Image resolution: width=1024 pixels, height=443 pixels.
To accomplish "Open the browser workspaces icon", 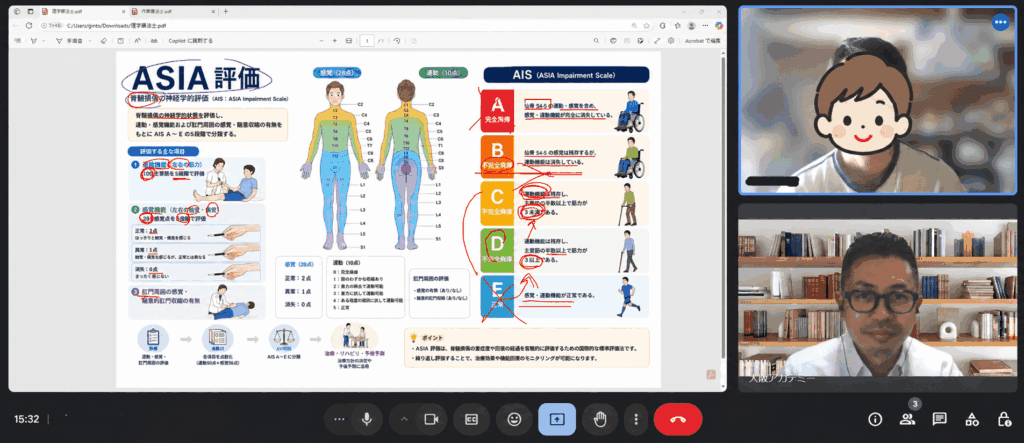I will [17, 11].
